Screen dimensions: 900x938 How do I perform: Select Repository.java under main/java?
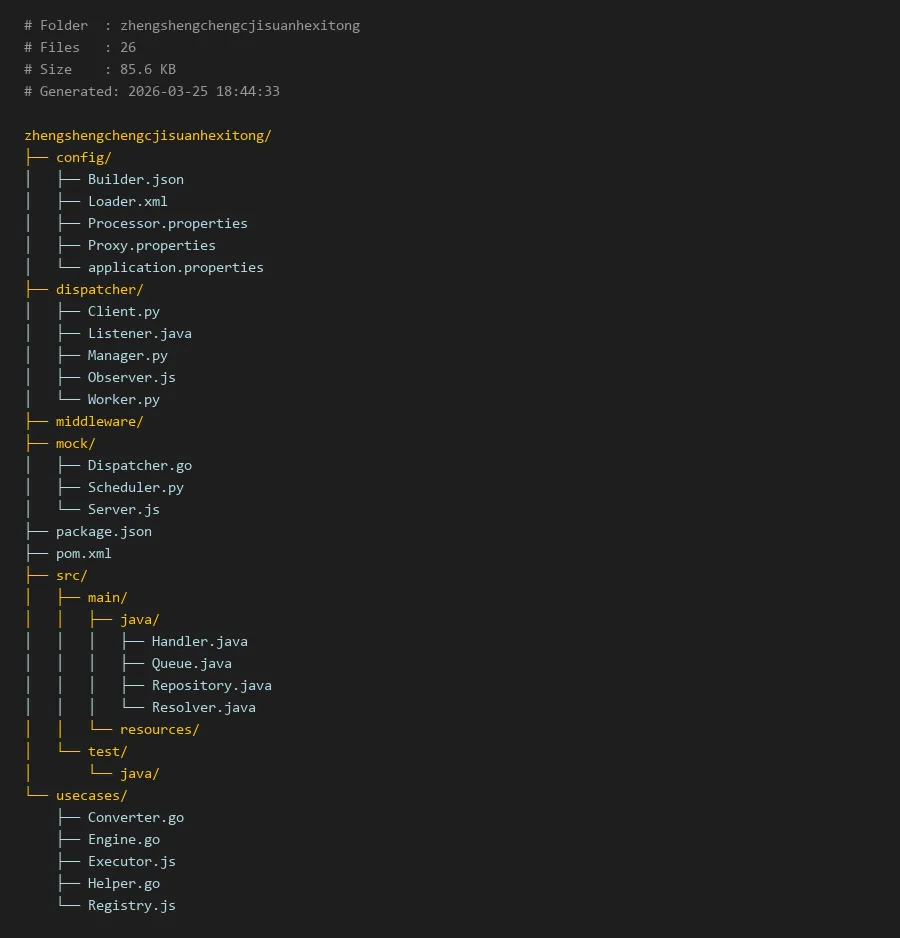(211, 685)
